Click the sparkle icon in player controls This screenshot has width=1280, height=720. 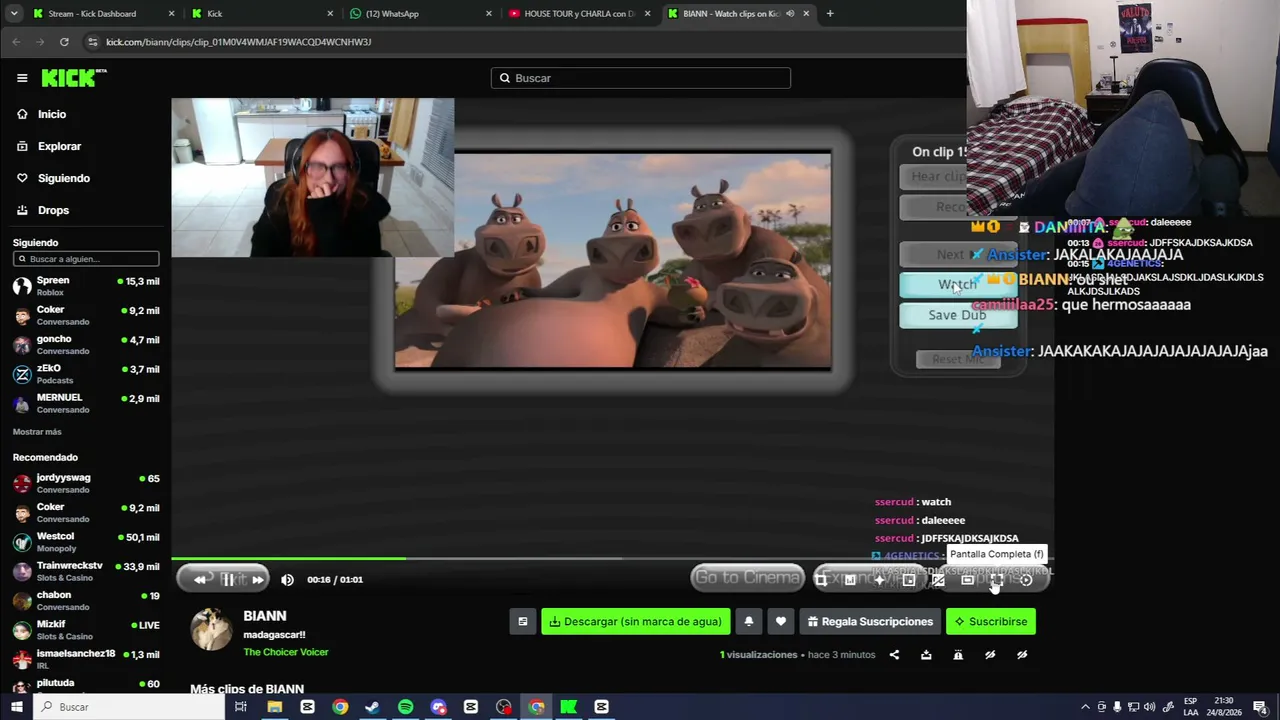(879, 579)
